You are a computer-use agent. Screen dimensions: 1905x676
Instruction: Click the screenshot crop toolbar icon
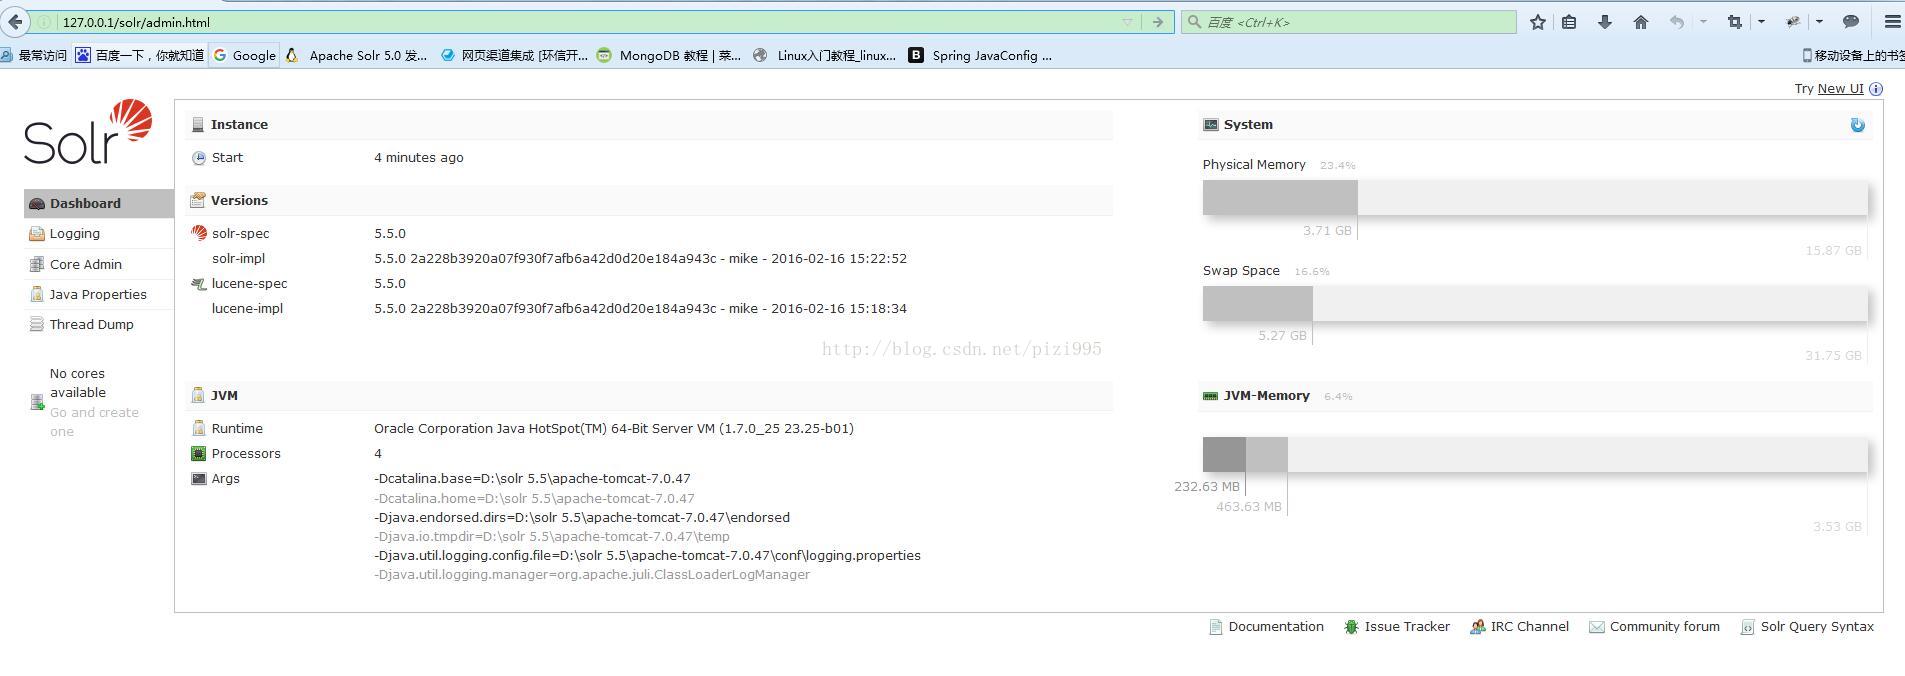click(1735, 22)
